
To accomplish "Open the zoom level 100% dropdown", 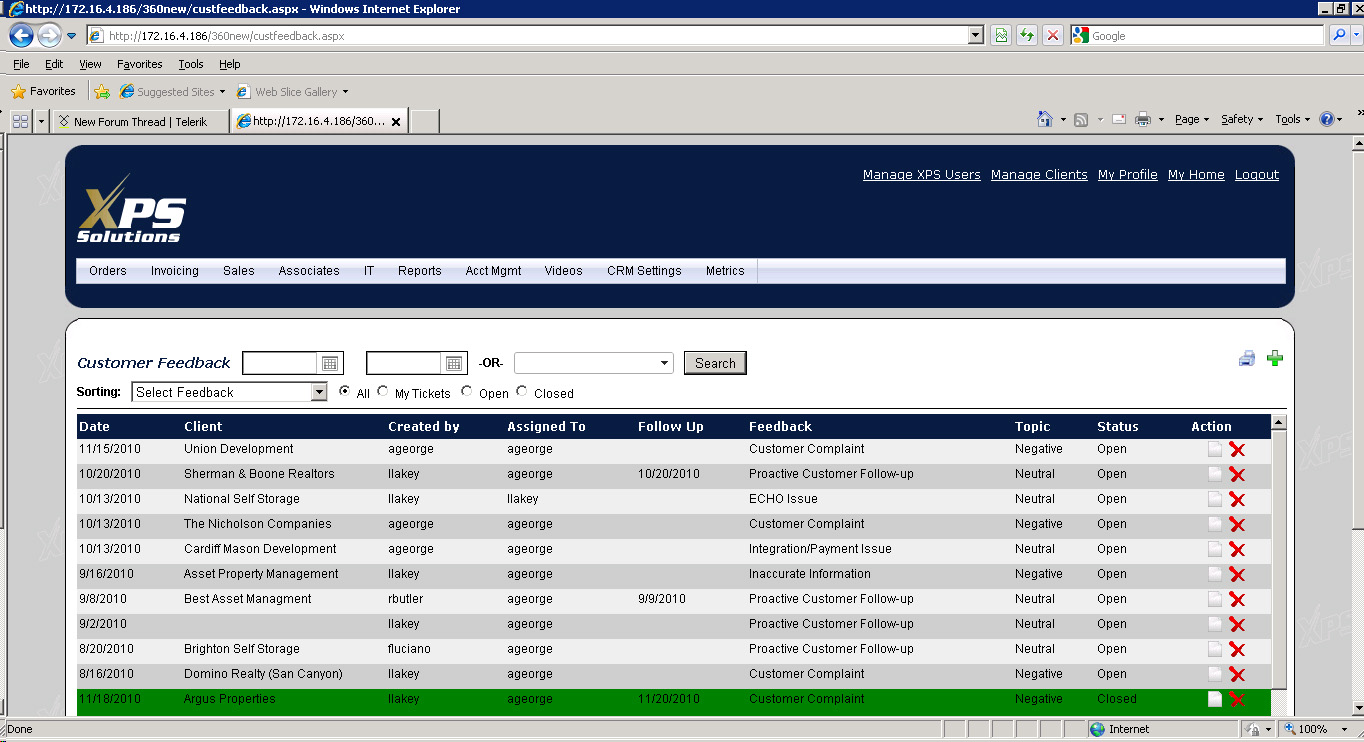I will point(1347,730).
